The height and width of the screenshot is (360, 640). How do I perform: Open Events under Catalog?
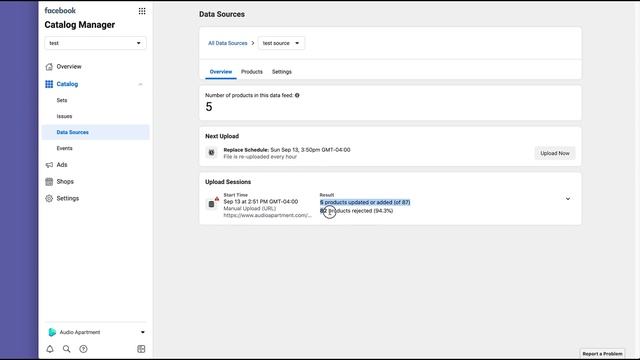[x=64, y=148]
